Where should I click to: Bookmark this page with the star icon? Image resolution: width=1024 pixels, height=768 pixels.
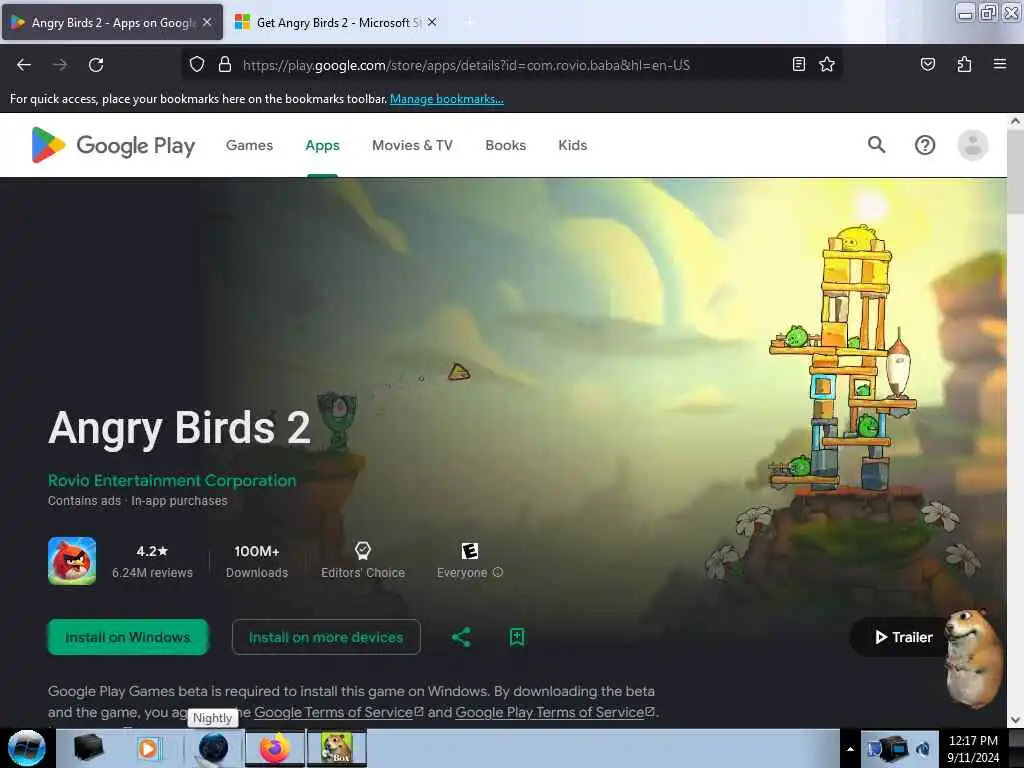827,64
